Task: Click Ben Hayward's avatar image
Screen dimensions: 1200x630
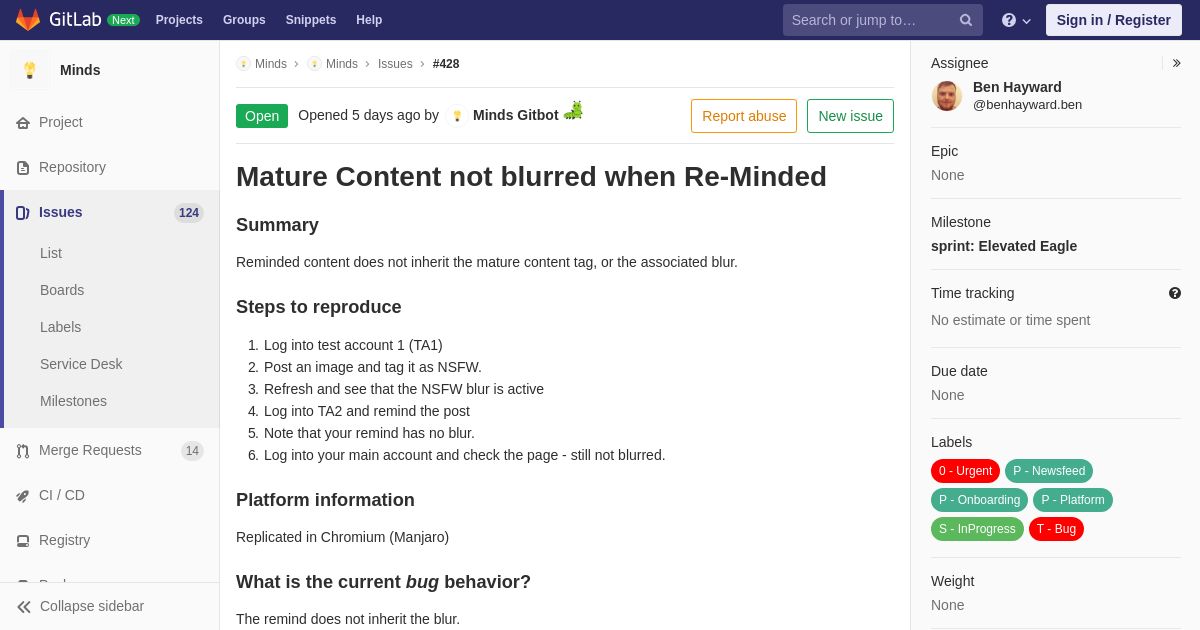Action: pyautogui.click(x=947, y=96)
